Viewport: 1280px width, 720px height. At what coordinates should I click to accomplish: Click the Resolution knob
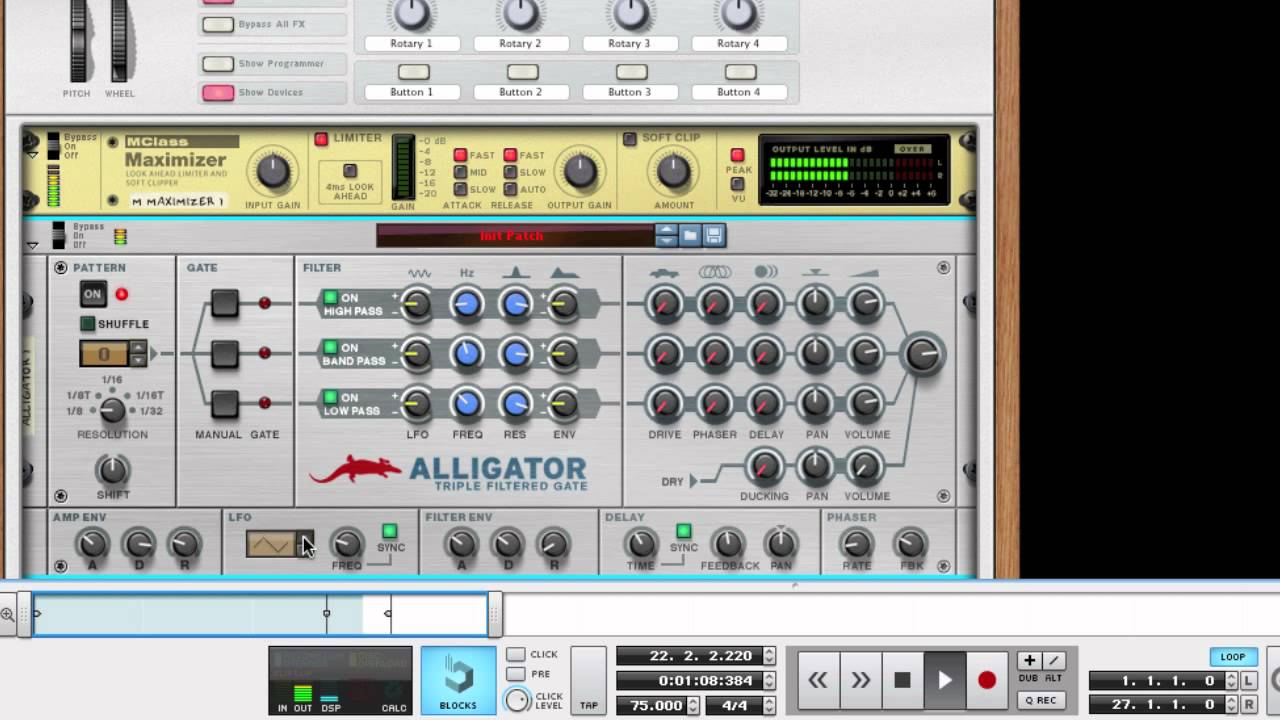[112, 409]
